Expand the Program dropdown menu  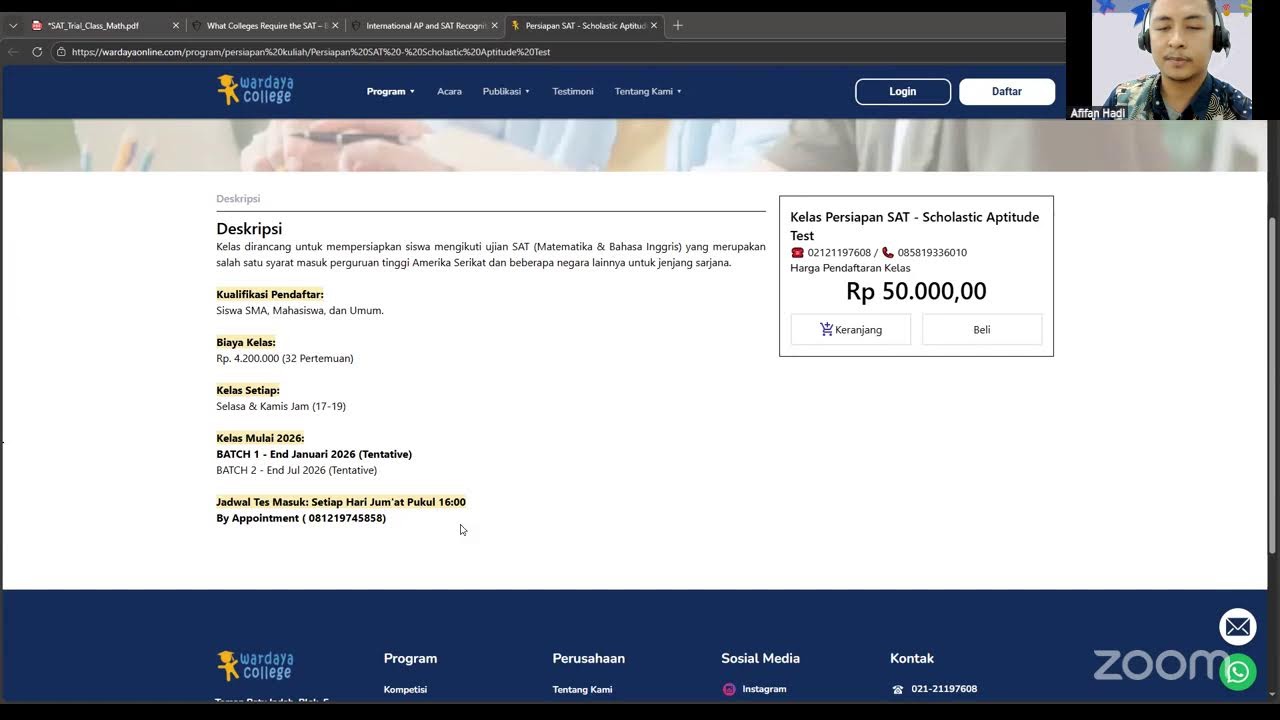[390, 91]
